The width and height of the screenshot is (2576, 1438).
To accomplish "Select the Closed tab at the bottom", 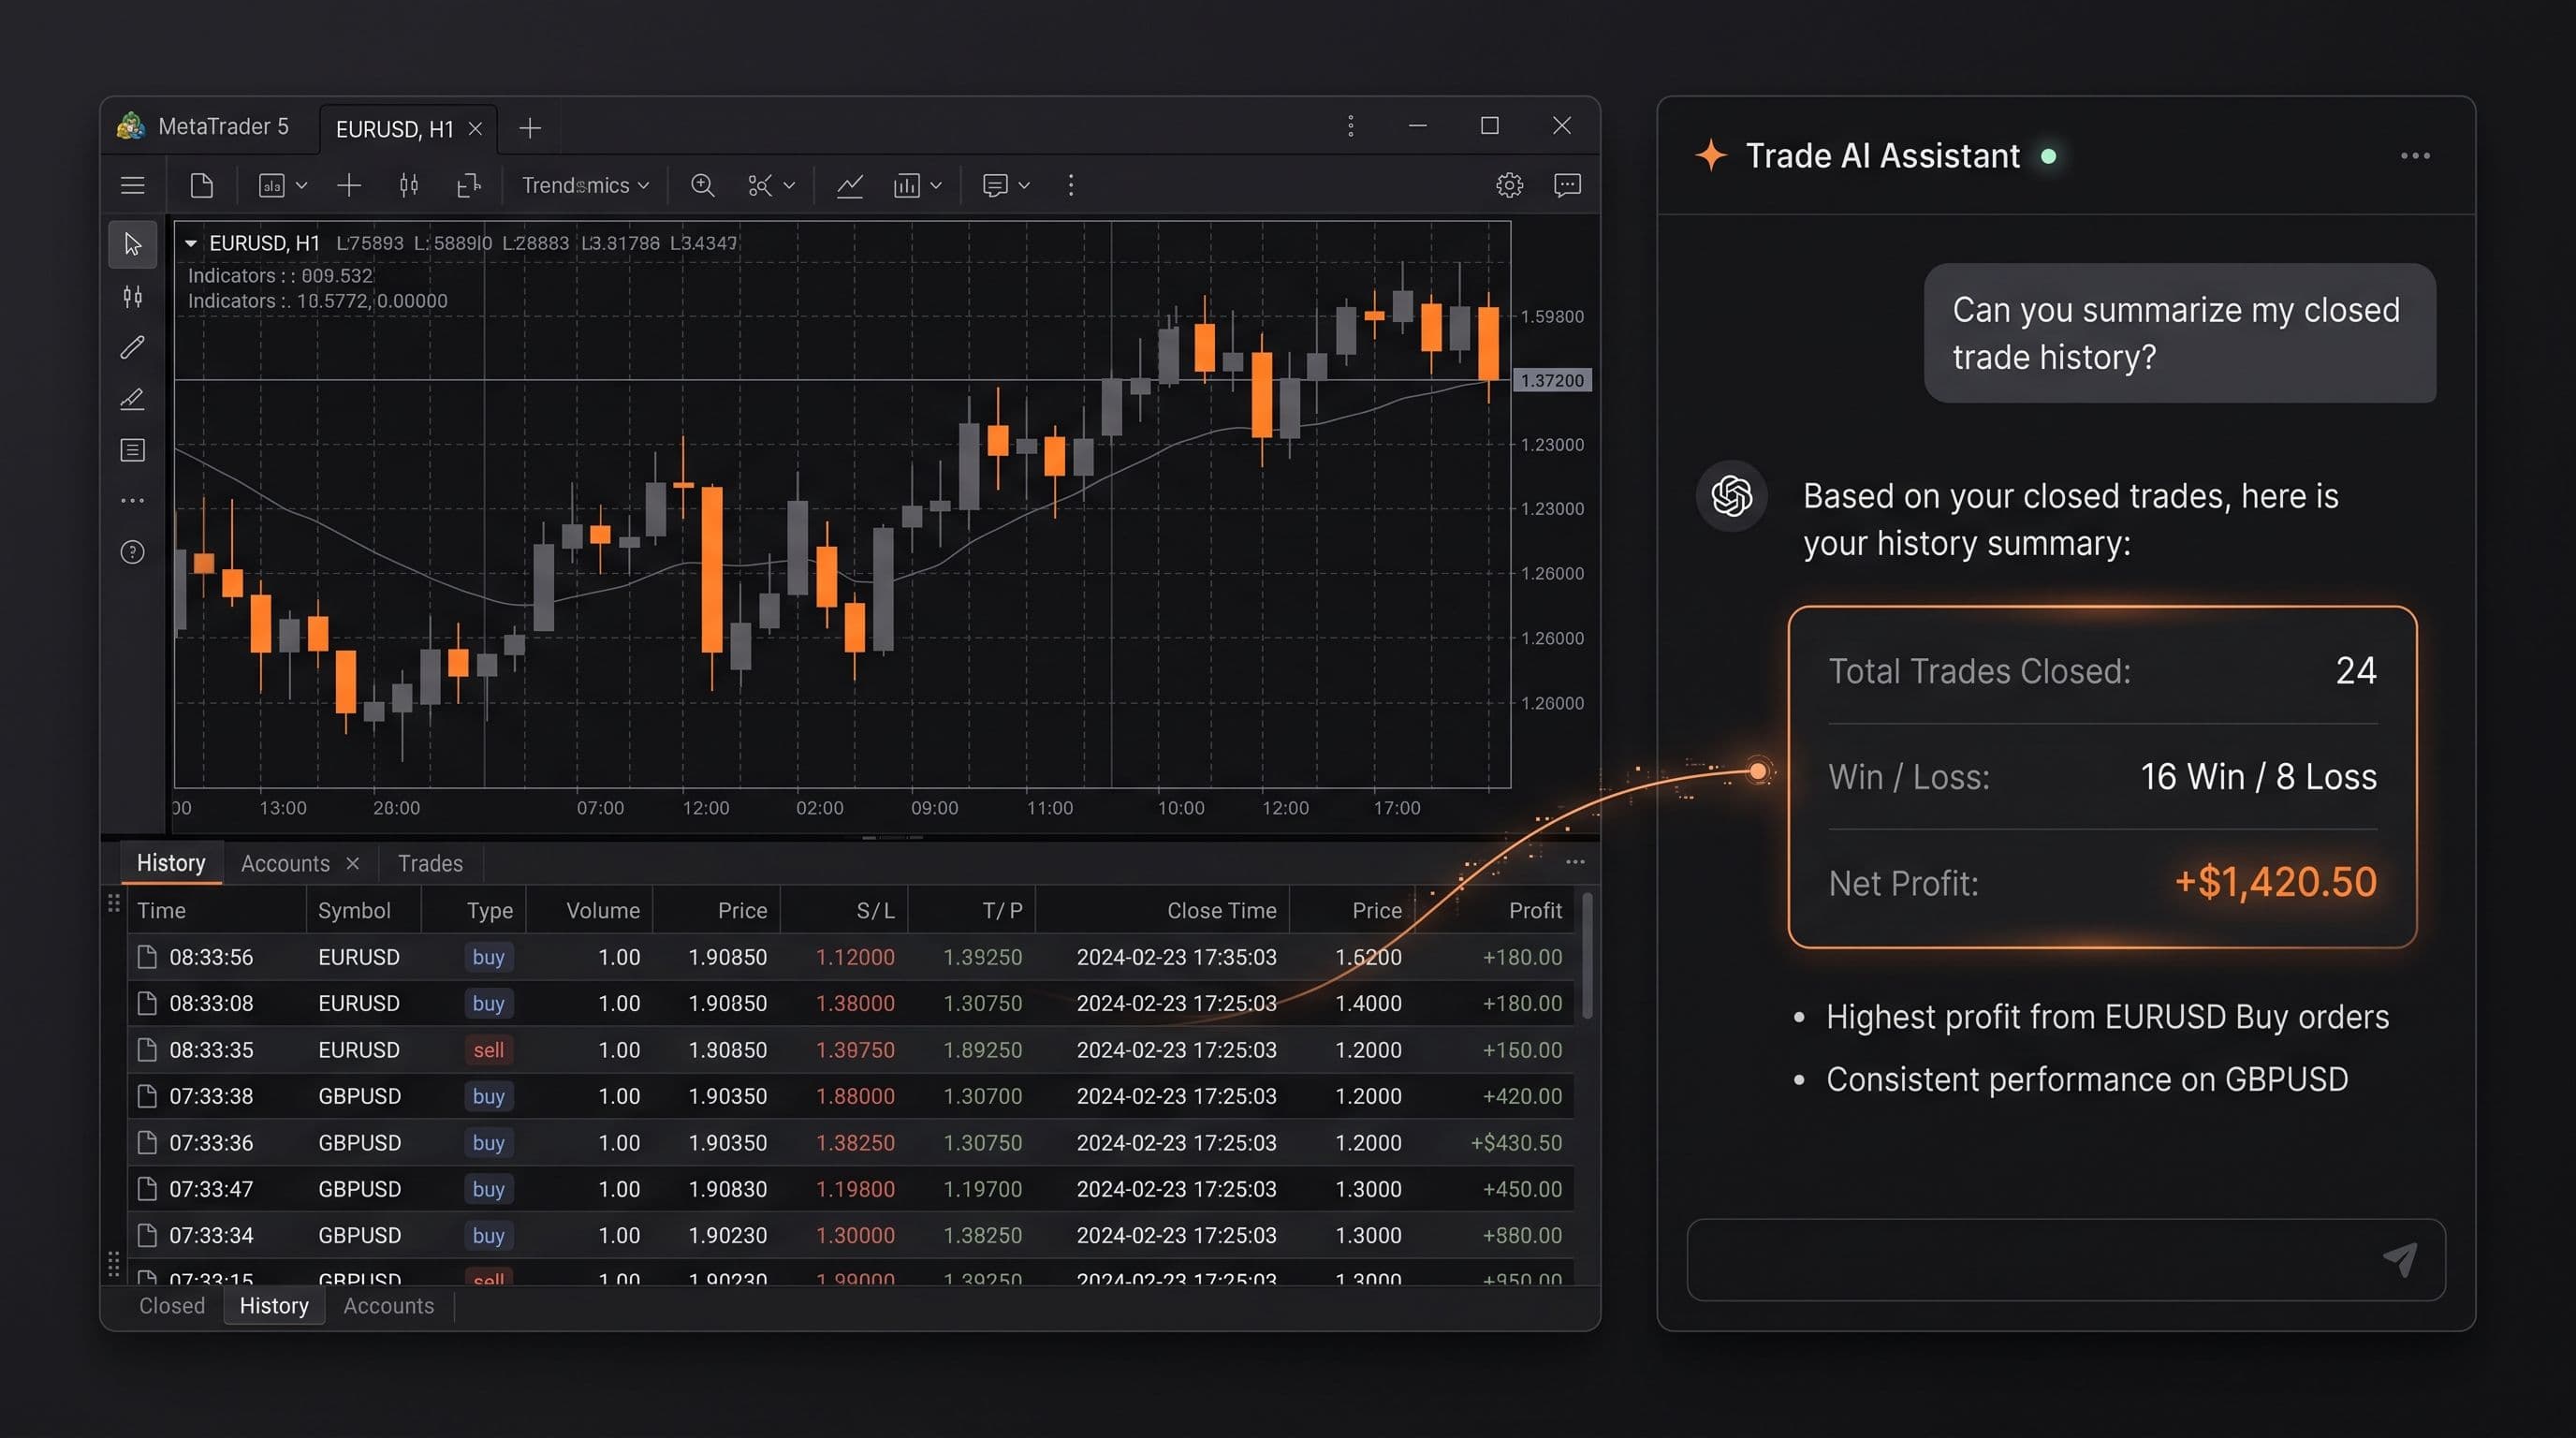I will click(x=172, y=1305).
